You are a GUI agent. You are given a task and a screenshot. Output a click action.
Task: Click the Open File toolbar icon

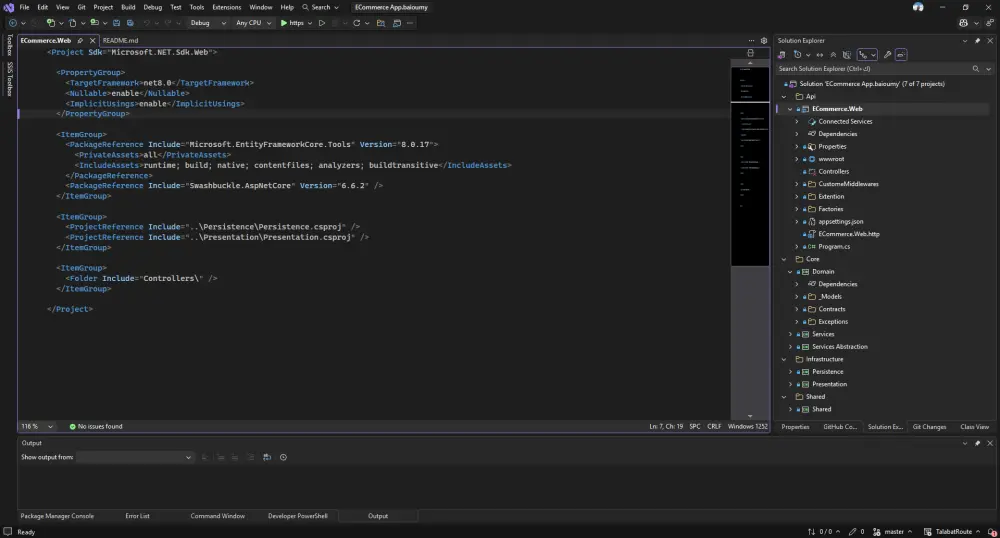coord(72,23)
